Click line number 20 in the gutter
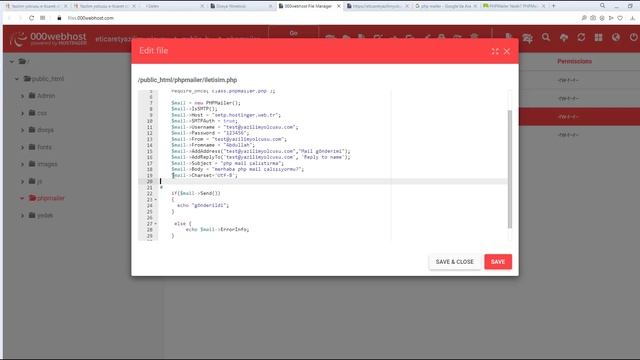 pos(150,181)
